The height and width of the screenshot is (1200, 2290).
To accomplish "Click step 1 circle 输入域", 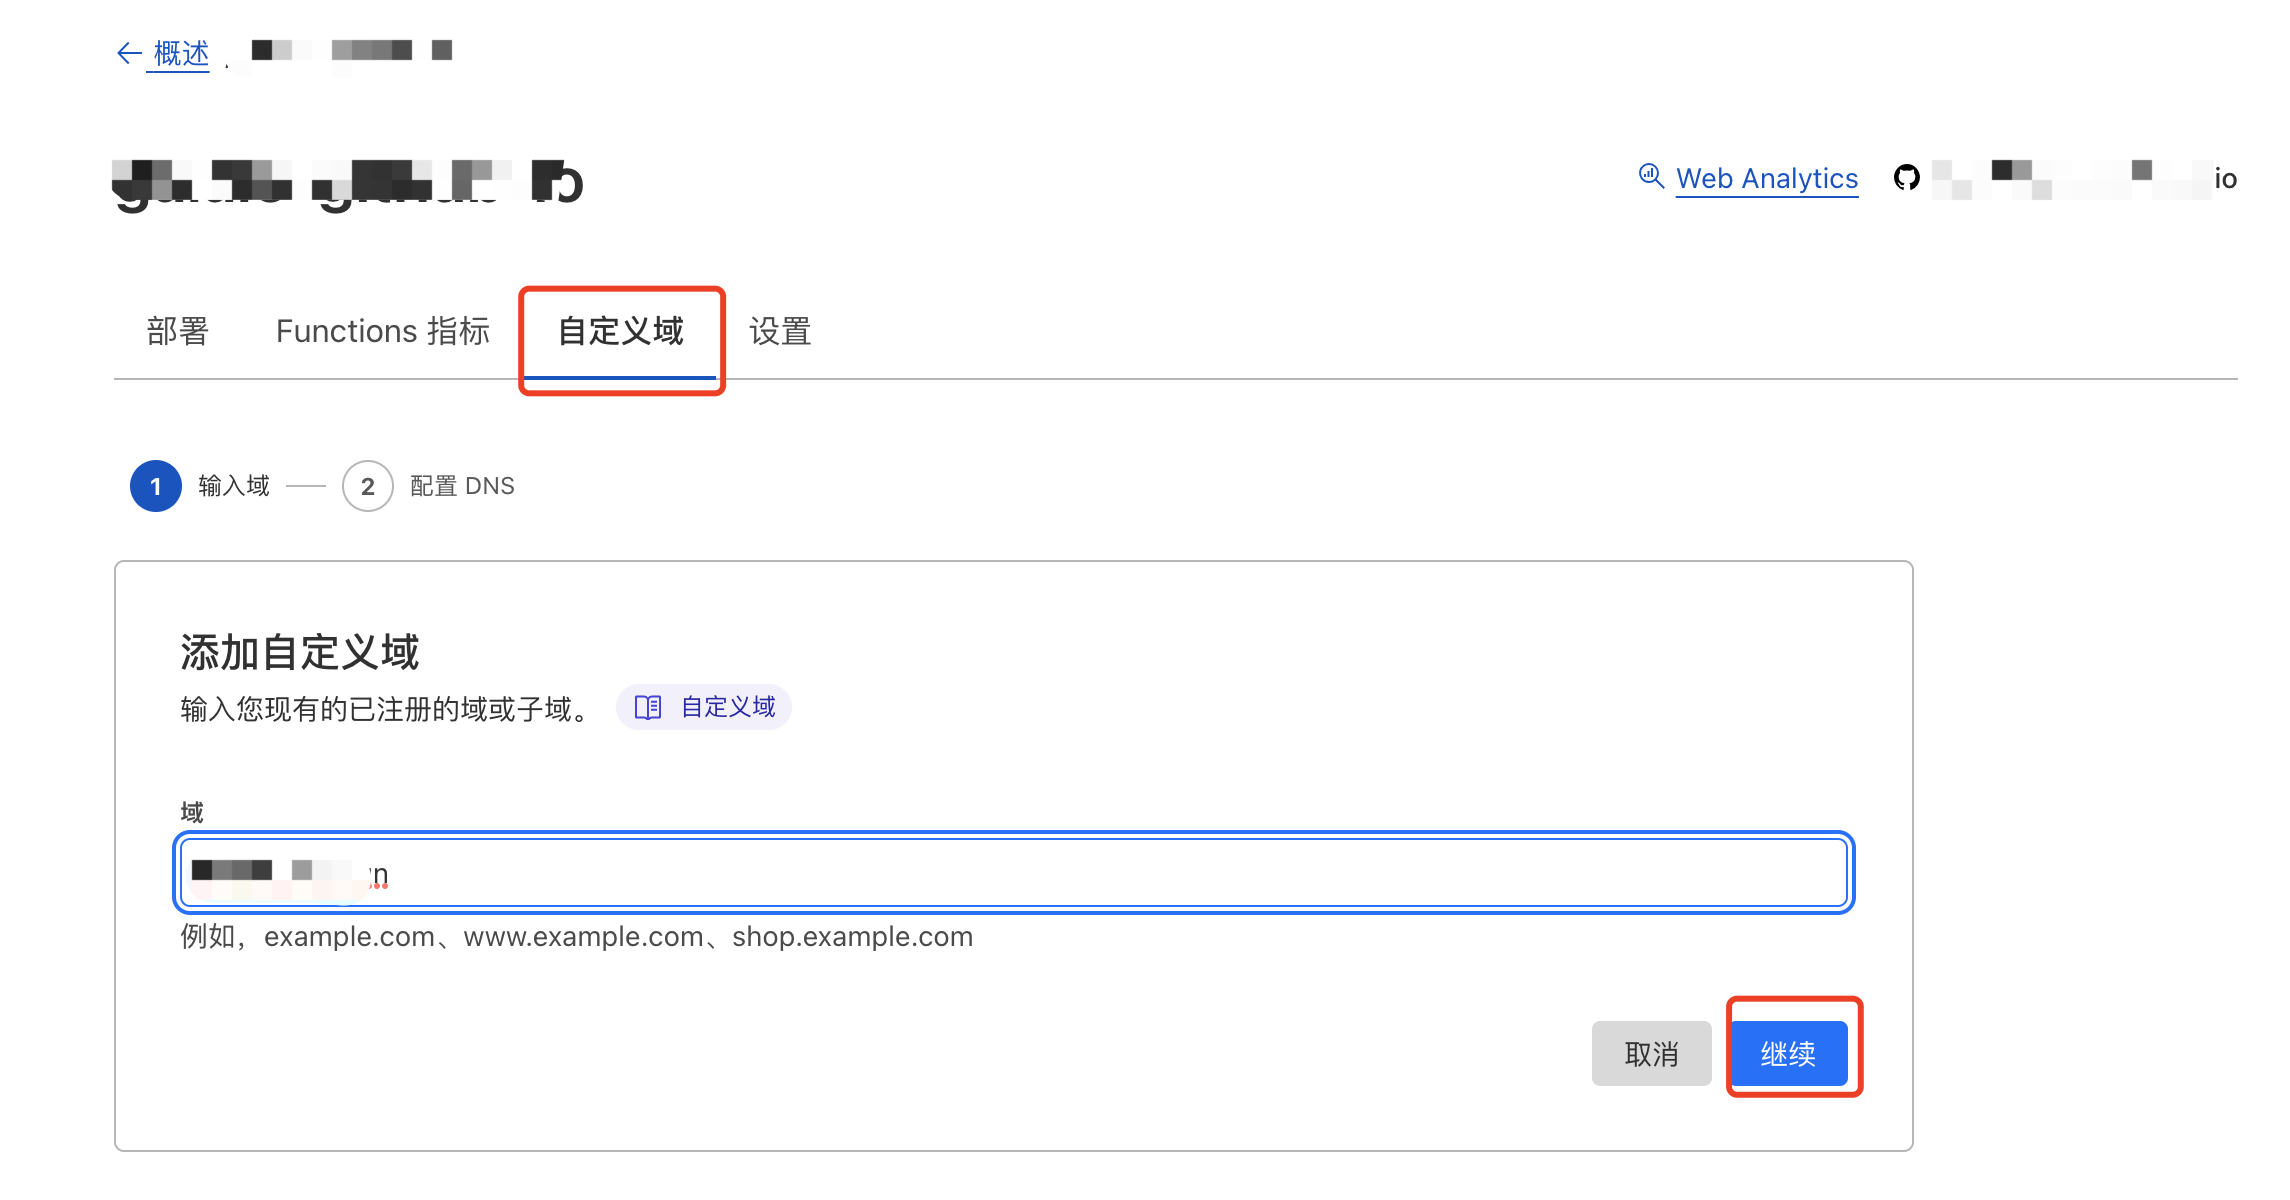I will (x=156, y=486).
